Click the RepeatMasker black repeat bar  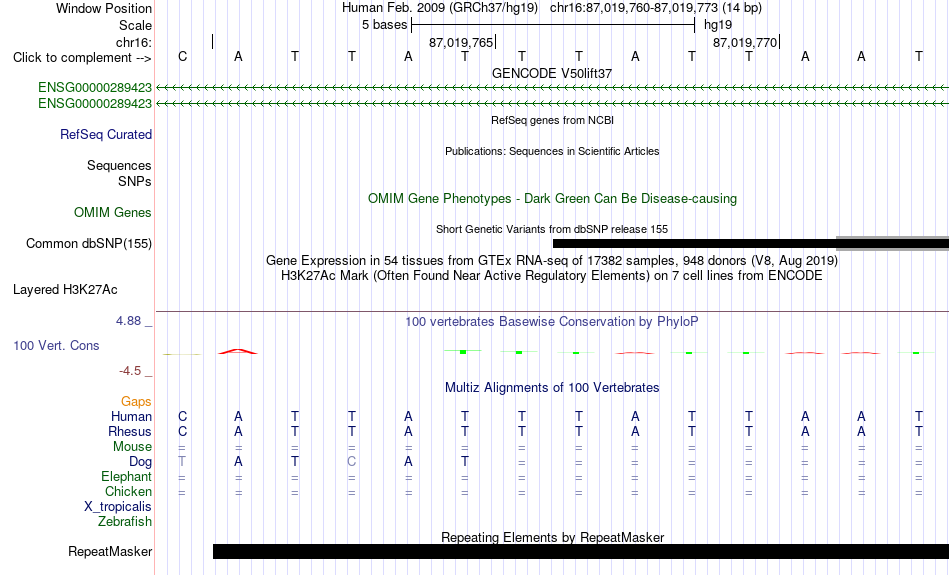coord(581,551)
